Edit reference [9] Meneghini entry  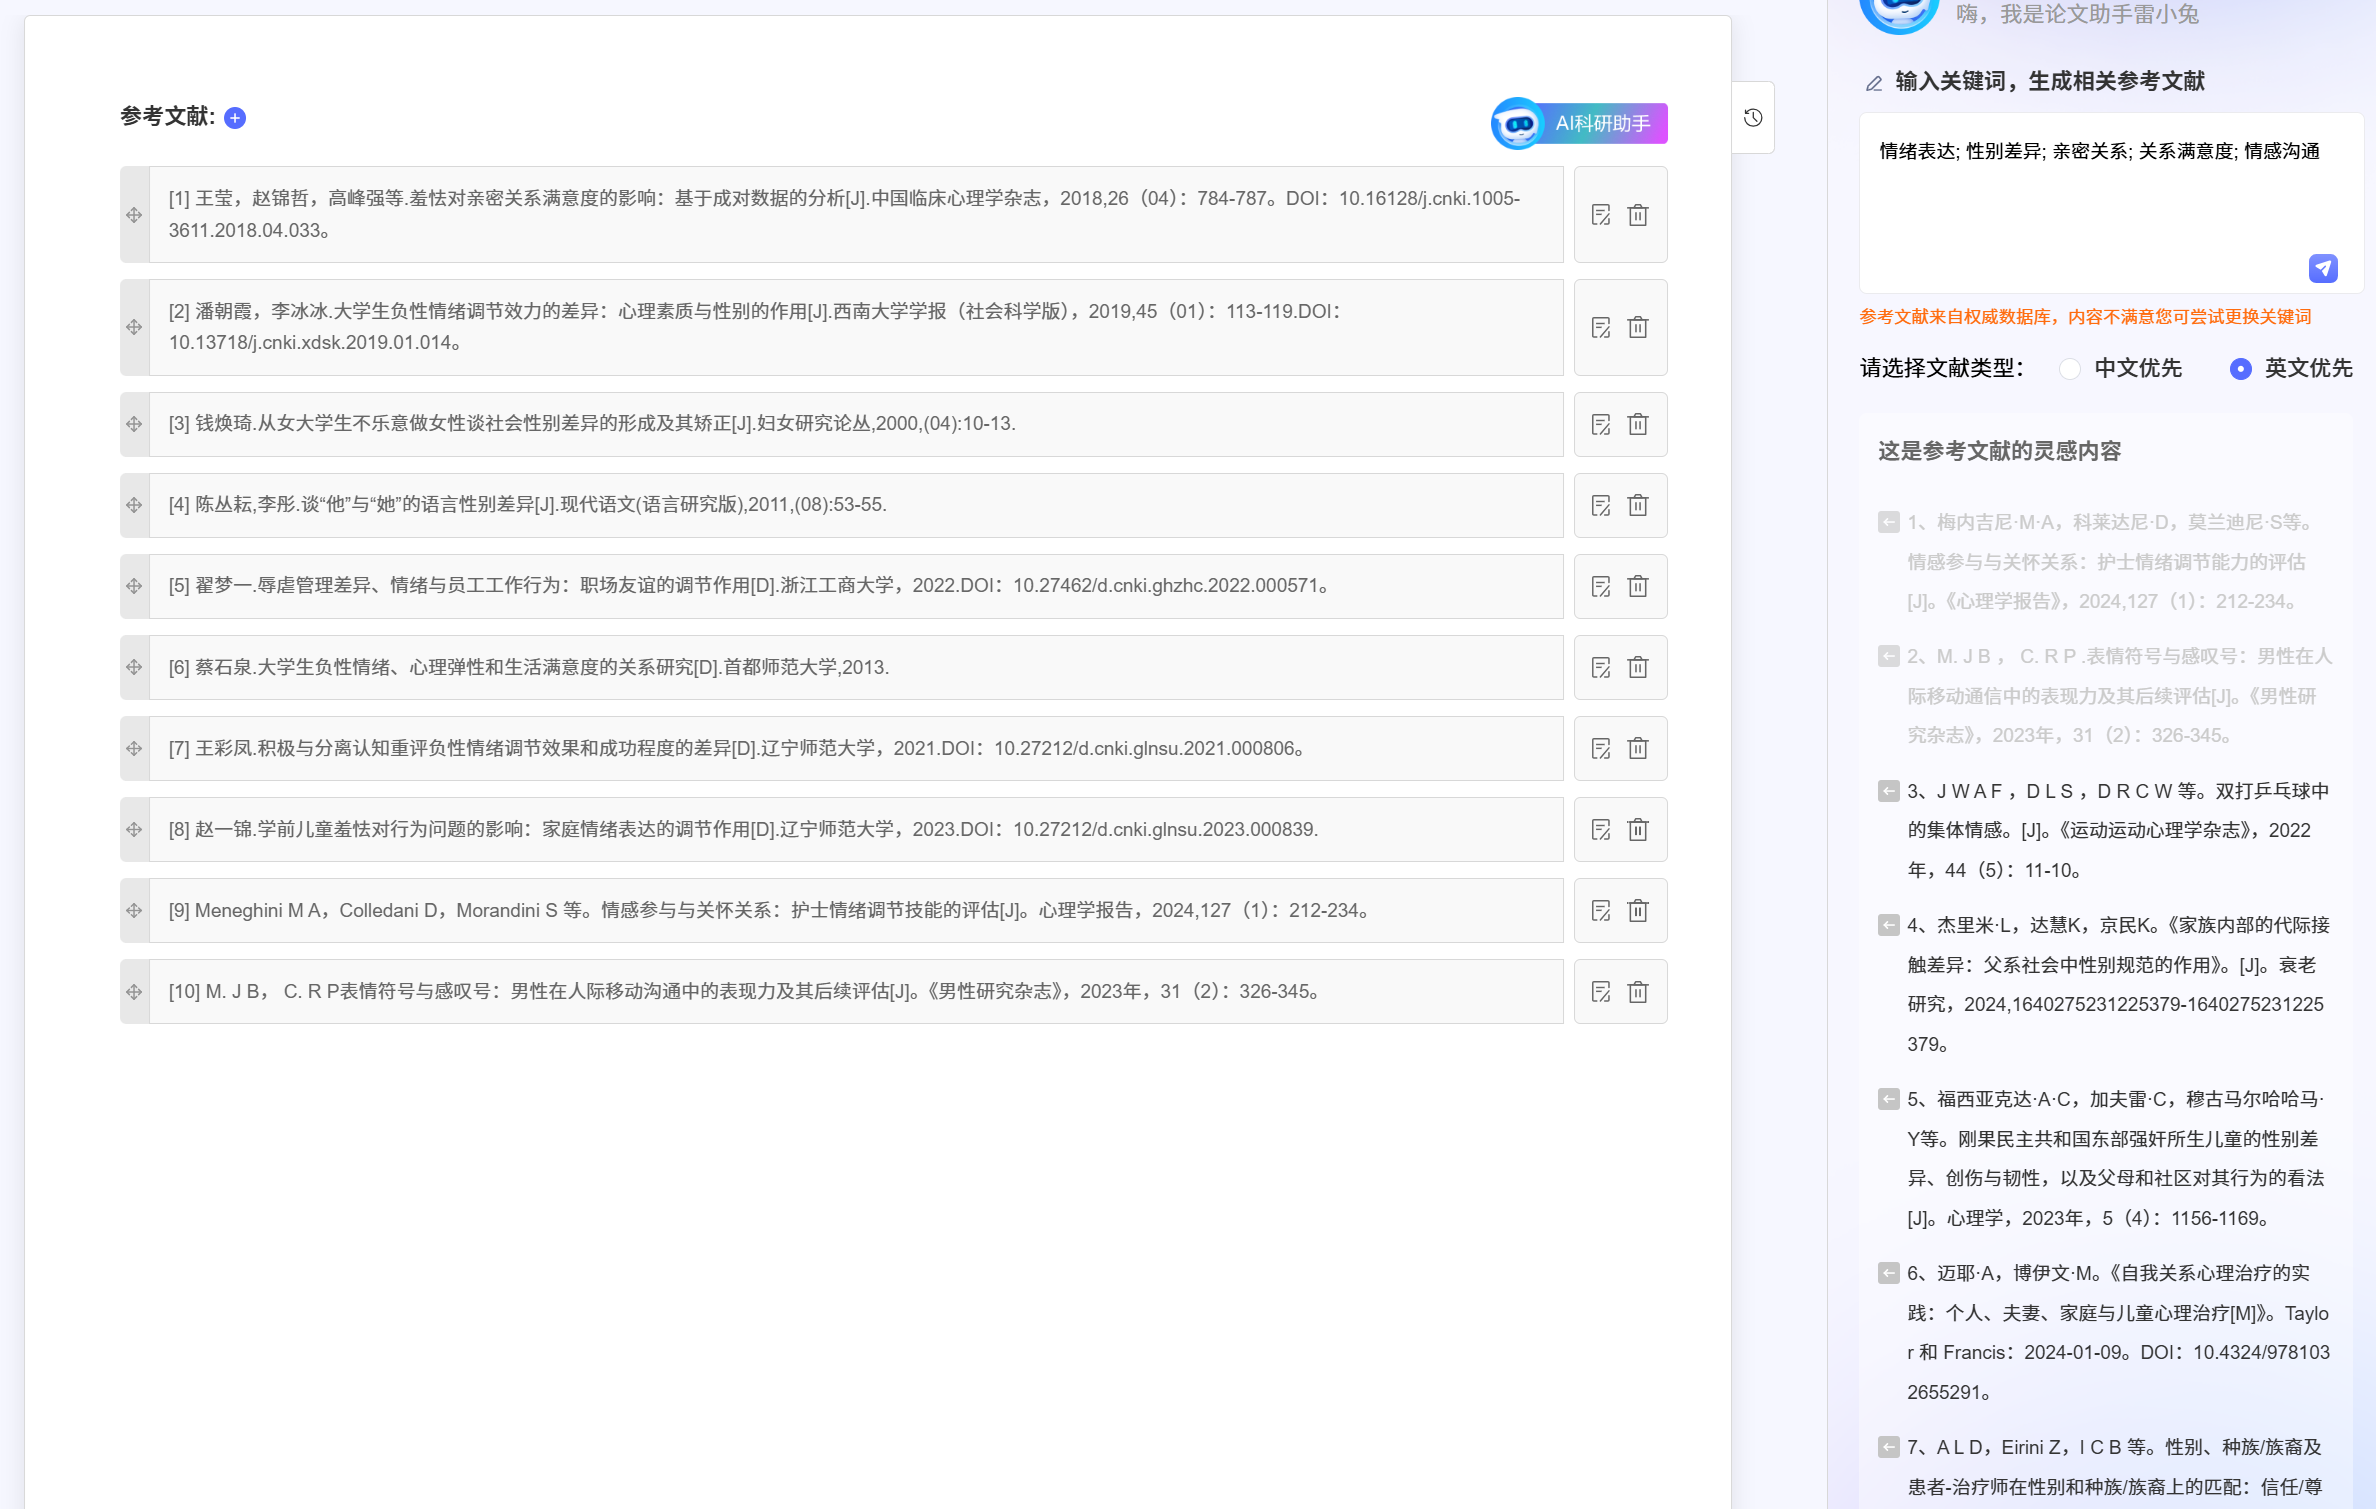[x=1601, y=911]
